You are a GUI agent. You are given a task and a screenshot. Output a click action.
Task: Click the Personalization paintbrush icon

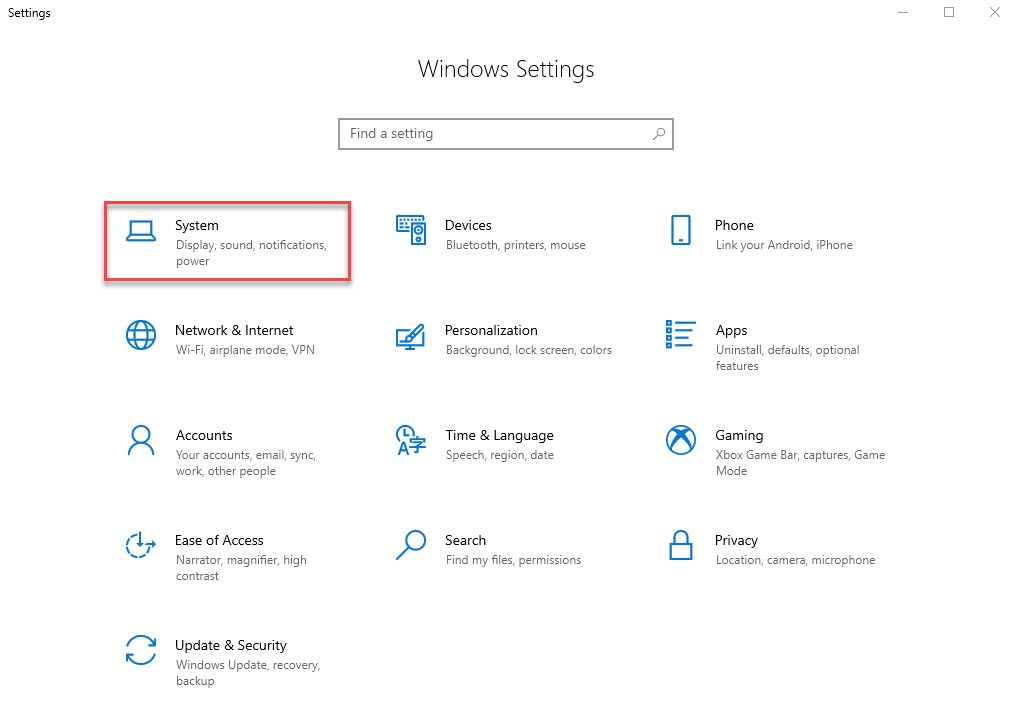(x=411, y=336)
